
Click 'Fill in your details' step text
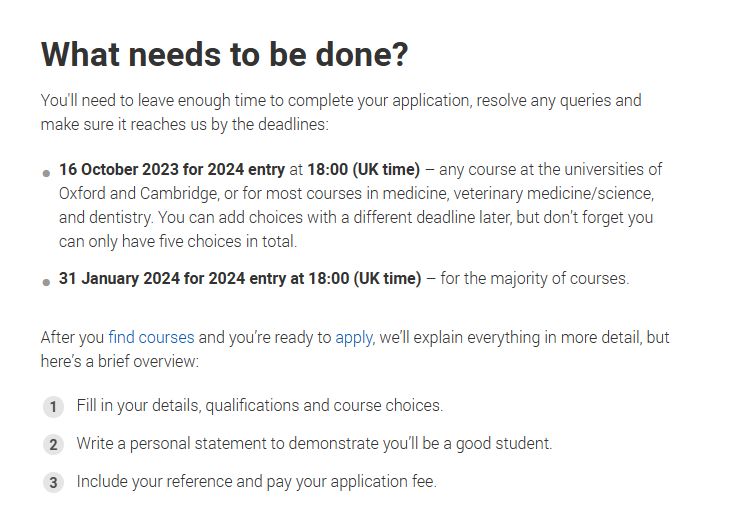(138, 405)
